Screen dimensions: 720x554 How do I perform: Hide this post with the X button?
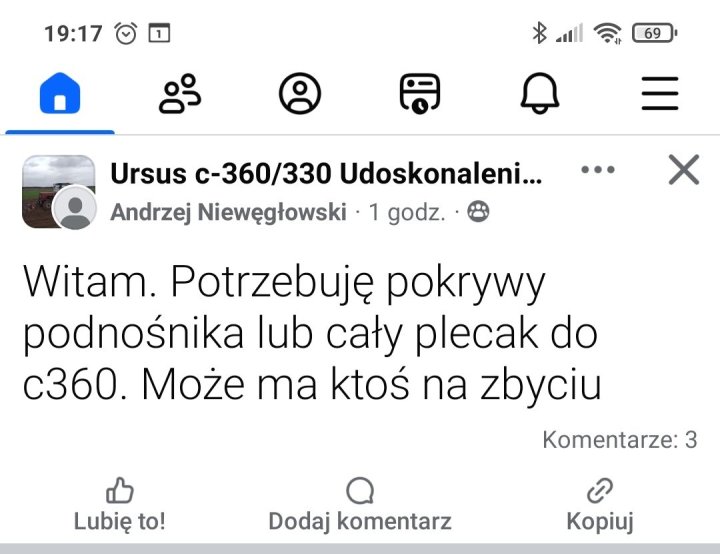pyautogui.click(x=683, y=171)
